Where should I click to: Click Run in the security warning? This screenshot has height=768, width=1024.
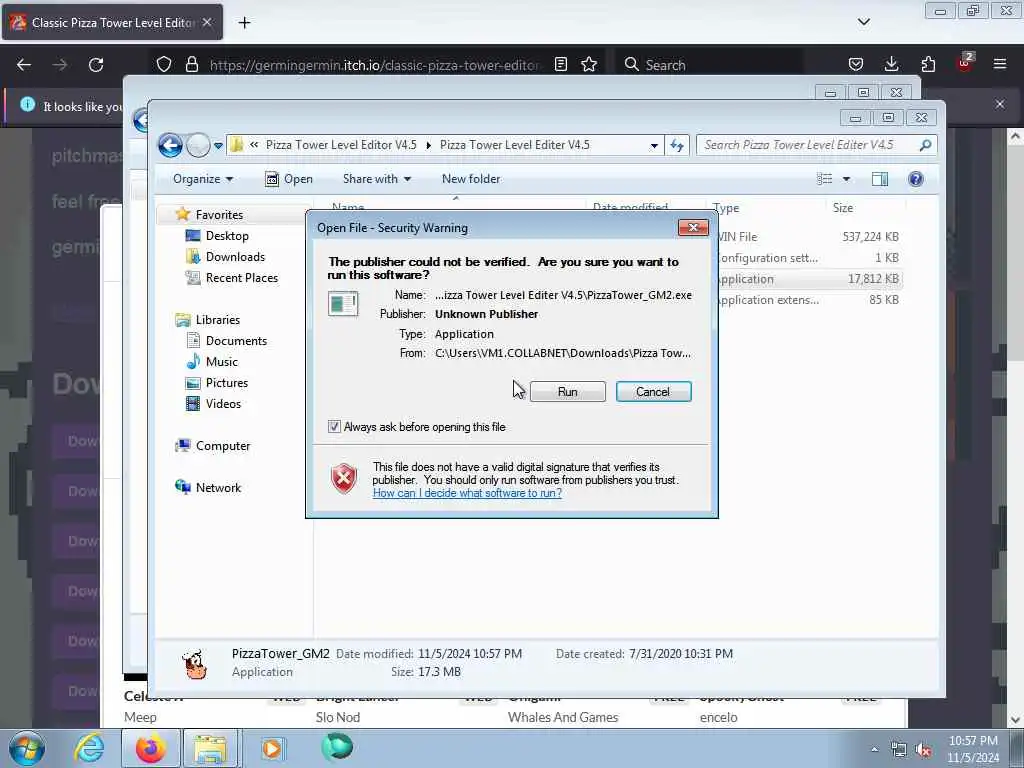pos(568,392)
